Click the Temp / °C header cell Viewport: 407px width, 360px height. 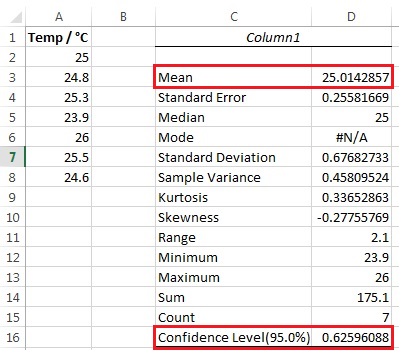point(59,37)
